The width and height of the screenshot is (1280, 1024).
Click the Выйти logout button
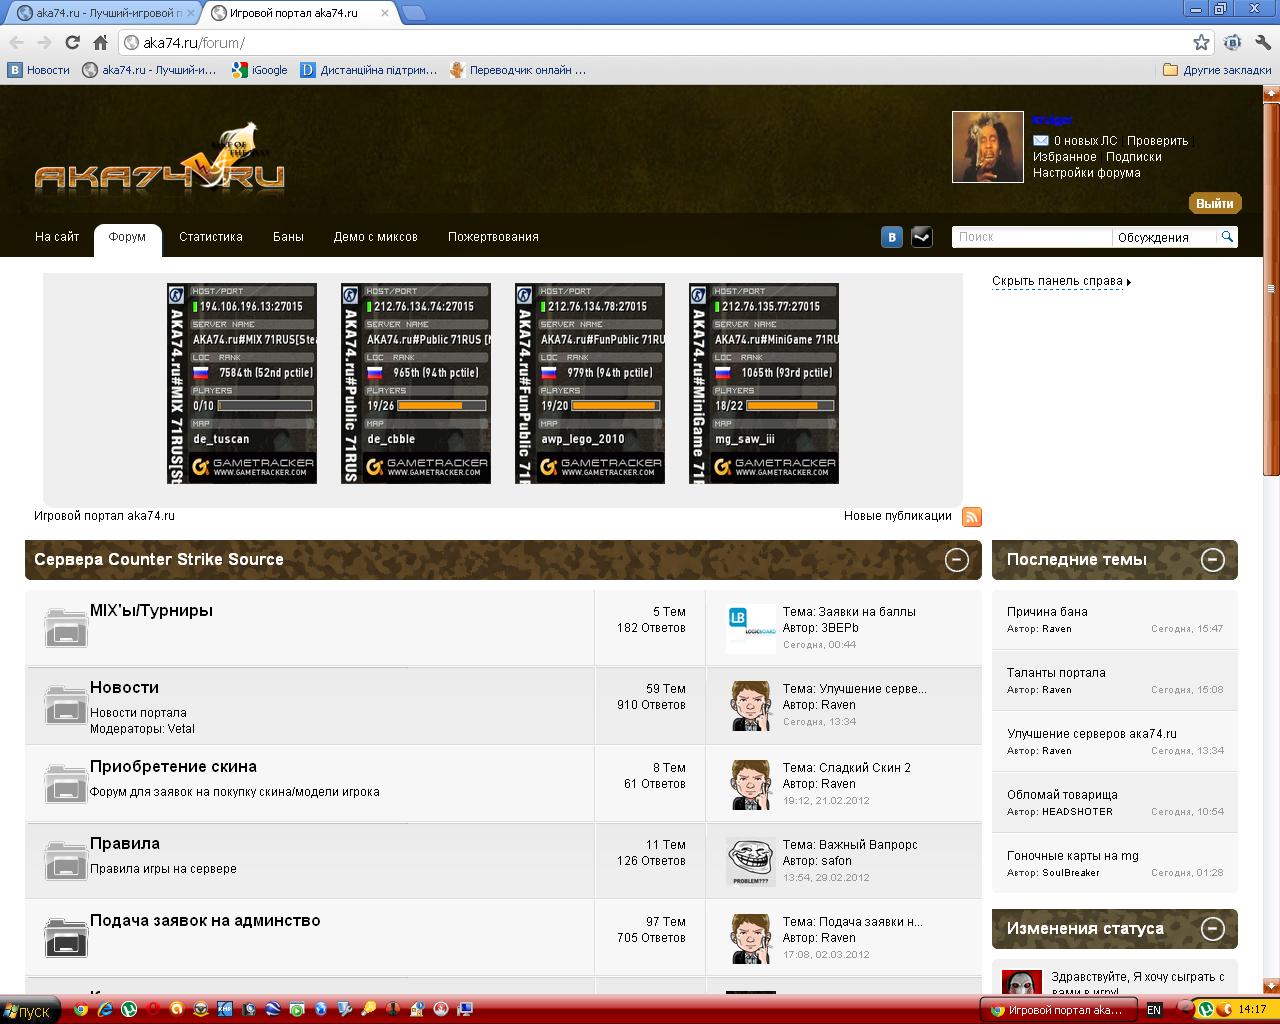(x=1215, y=203)
